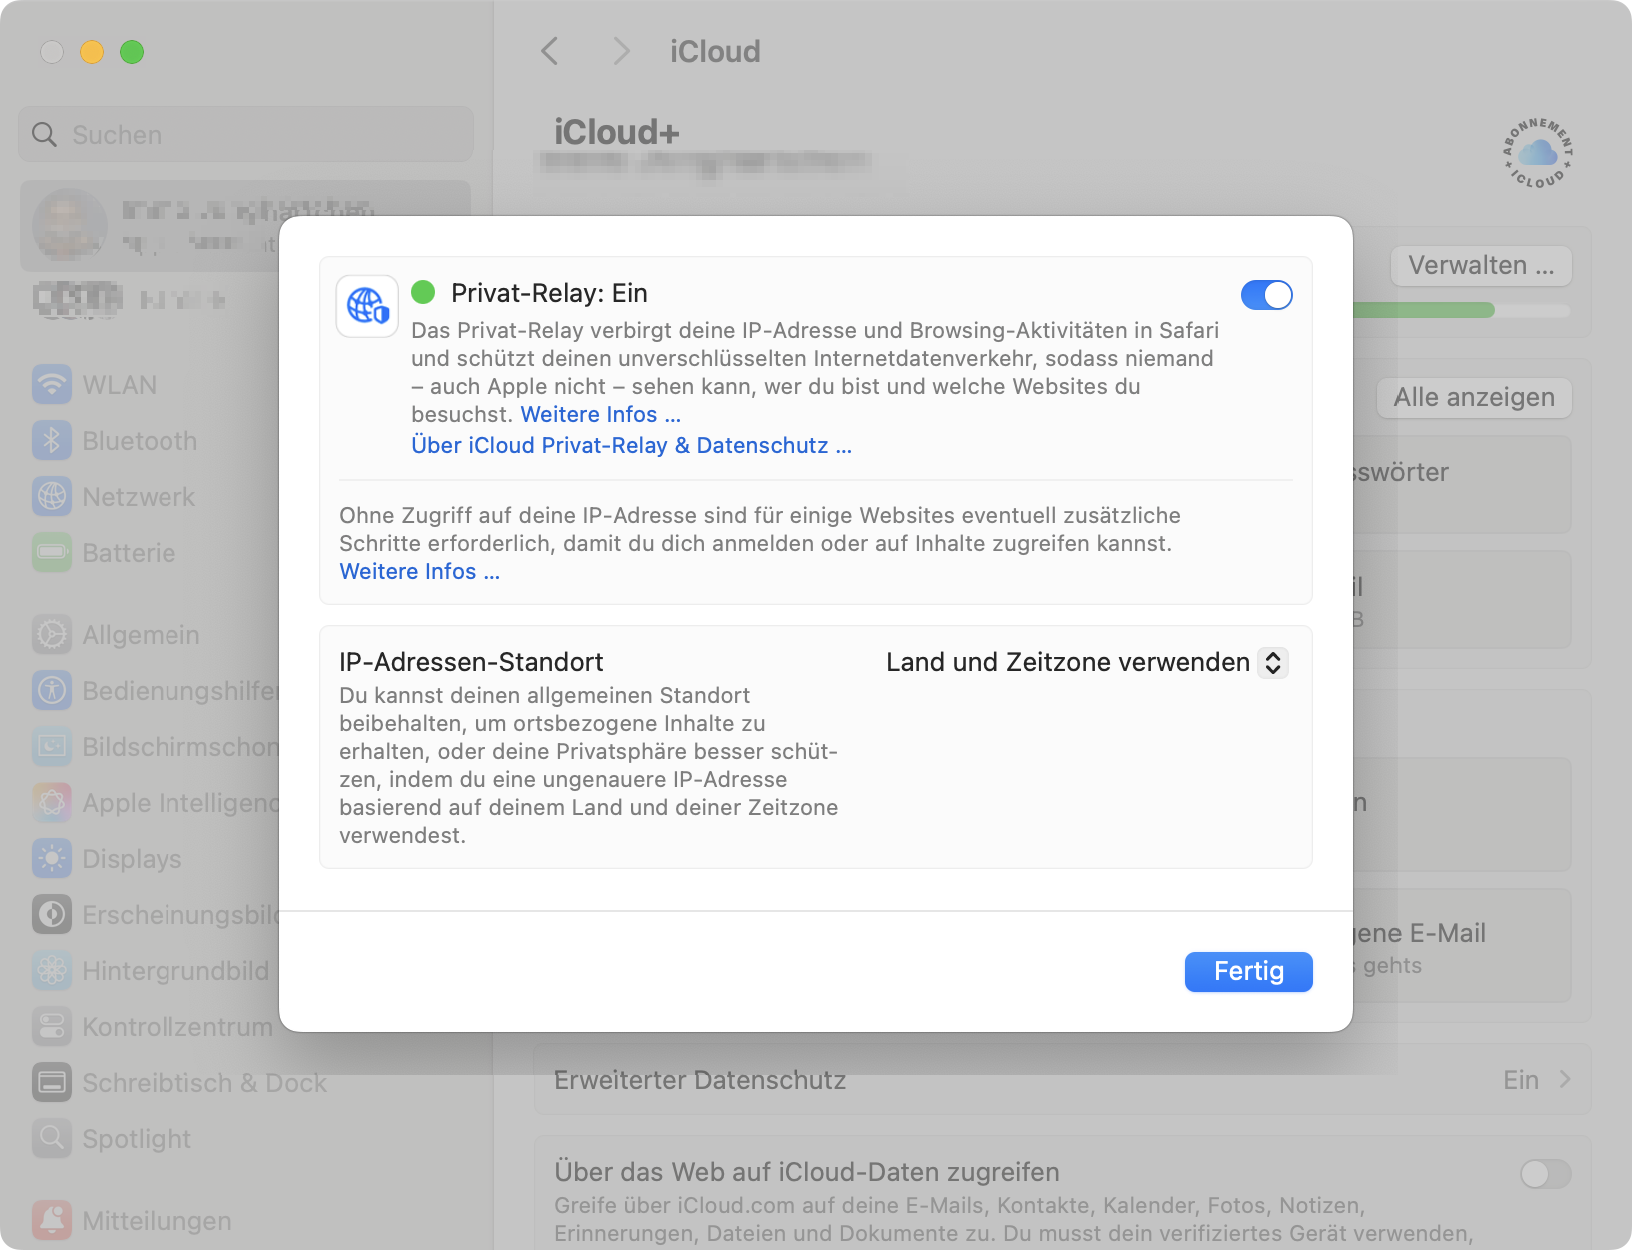This screenshot has width=1632, height=1250.
Task: Open Weitere Infos link below anmelden text
Action: pyautogui.click(x=419, y=571)
